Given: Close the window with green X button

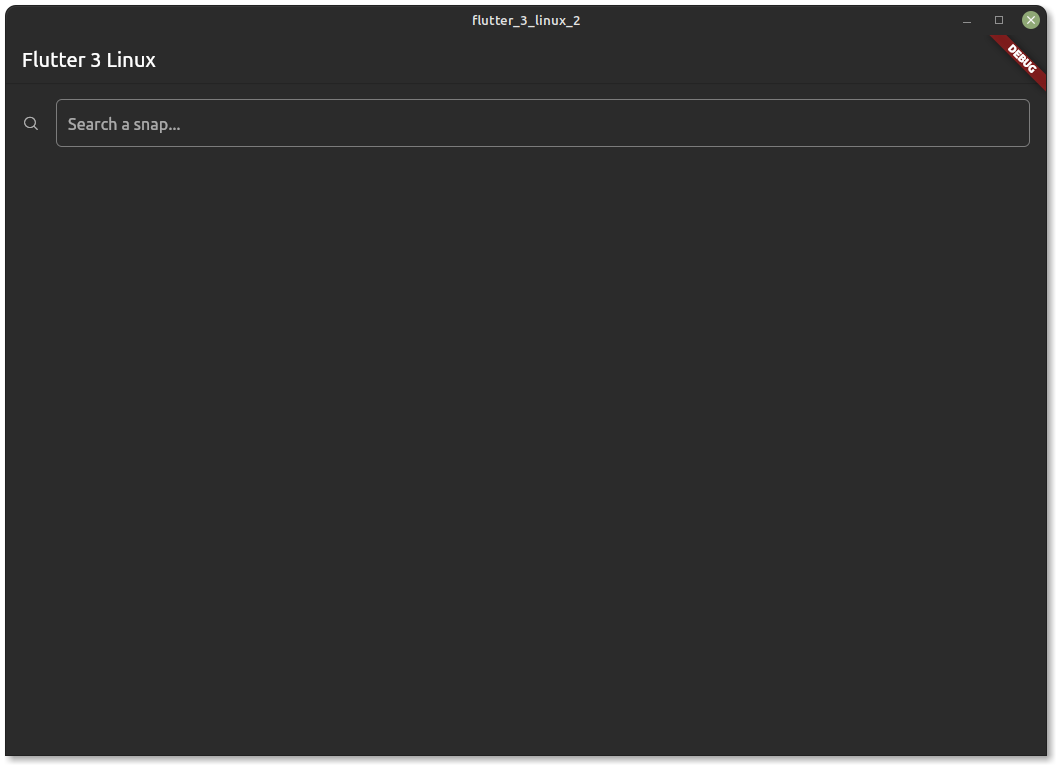Looking at the screenshot, I should tap(1030, 20).
